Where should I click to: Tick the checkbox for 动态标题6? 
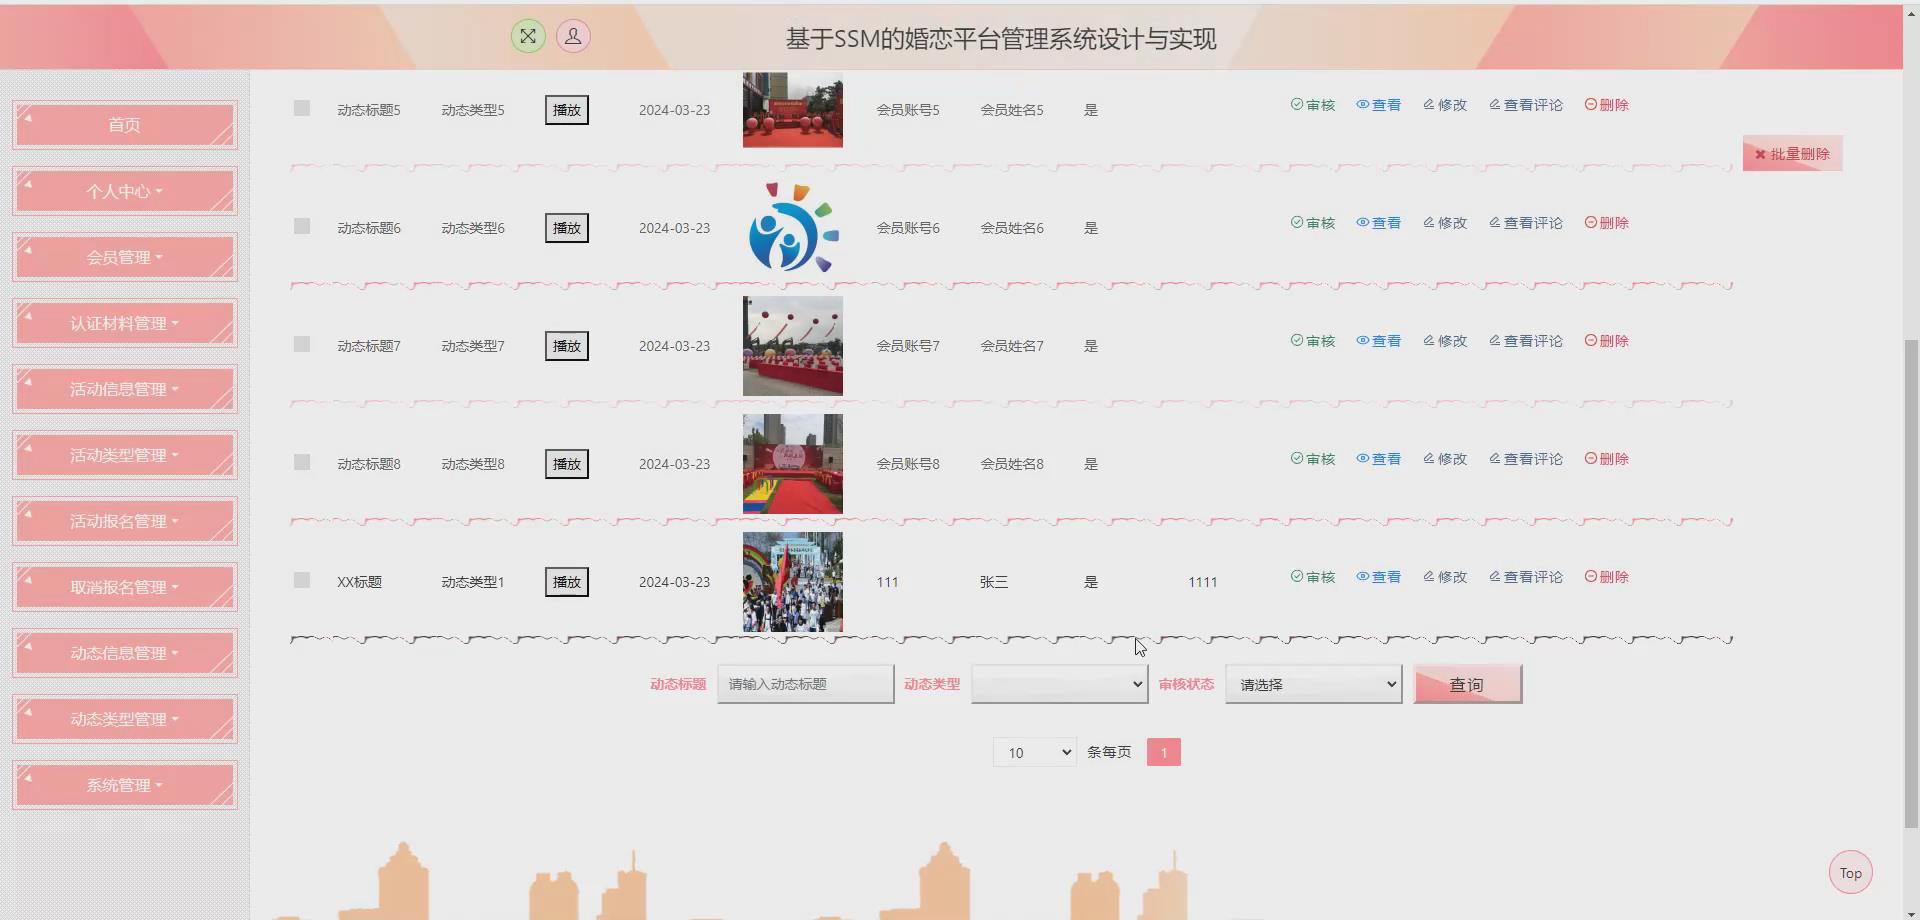(302, 226)
